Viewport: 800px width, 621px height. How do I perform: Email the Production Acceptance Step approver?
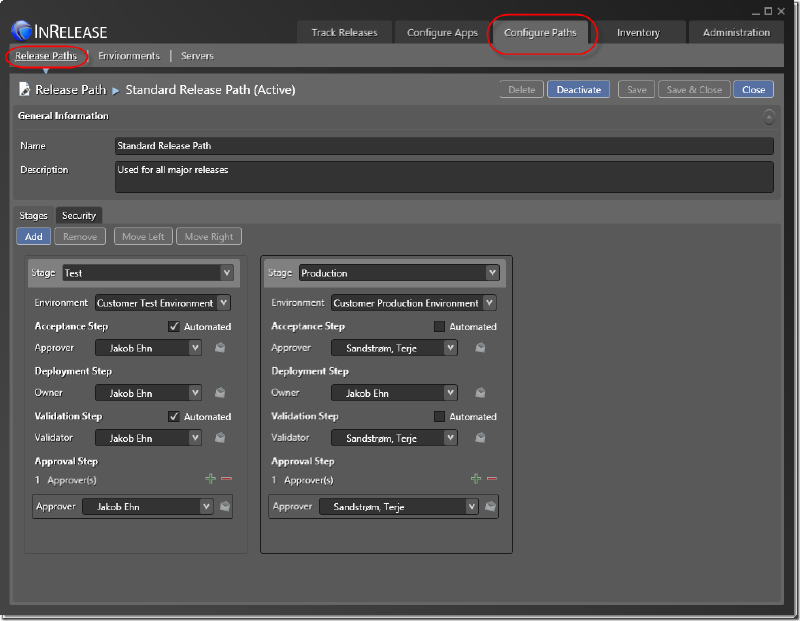click(480, 347)
